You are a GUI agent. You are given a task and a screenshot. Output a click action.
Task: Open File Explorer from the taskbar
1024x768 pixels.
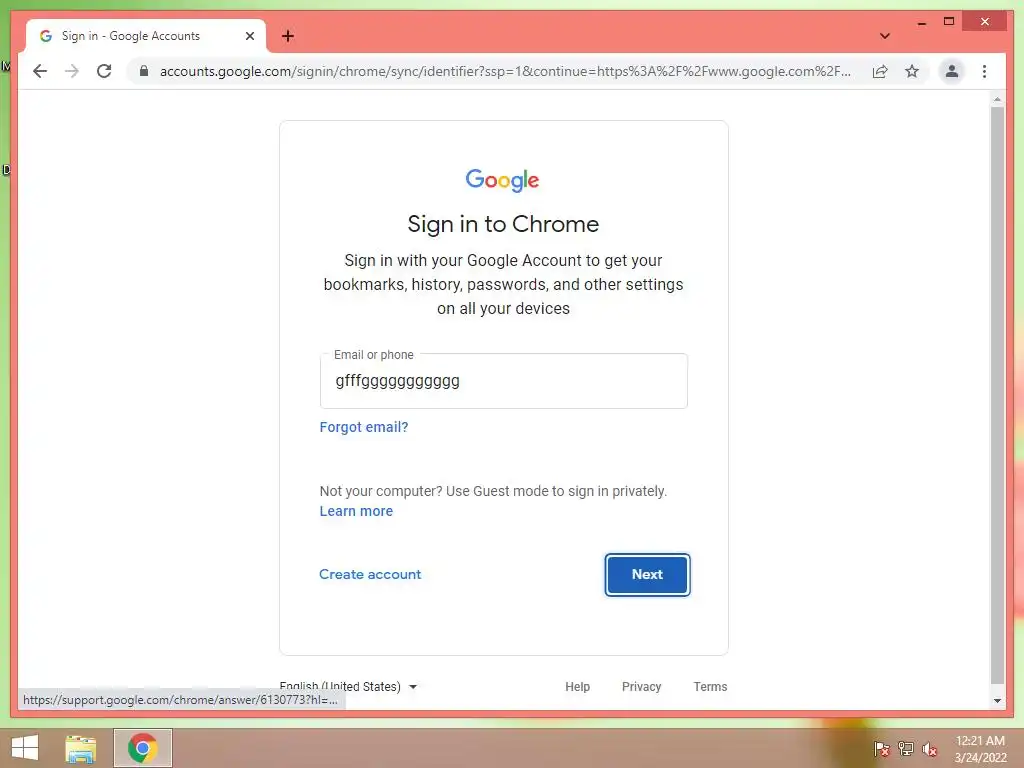pos(80,748)
